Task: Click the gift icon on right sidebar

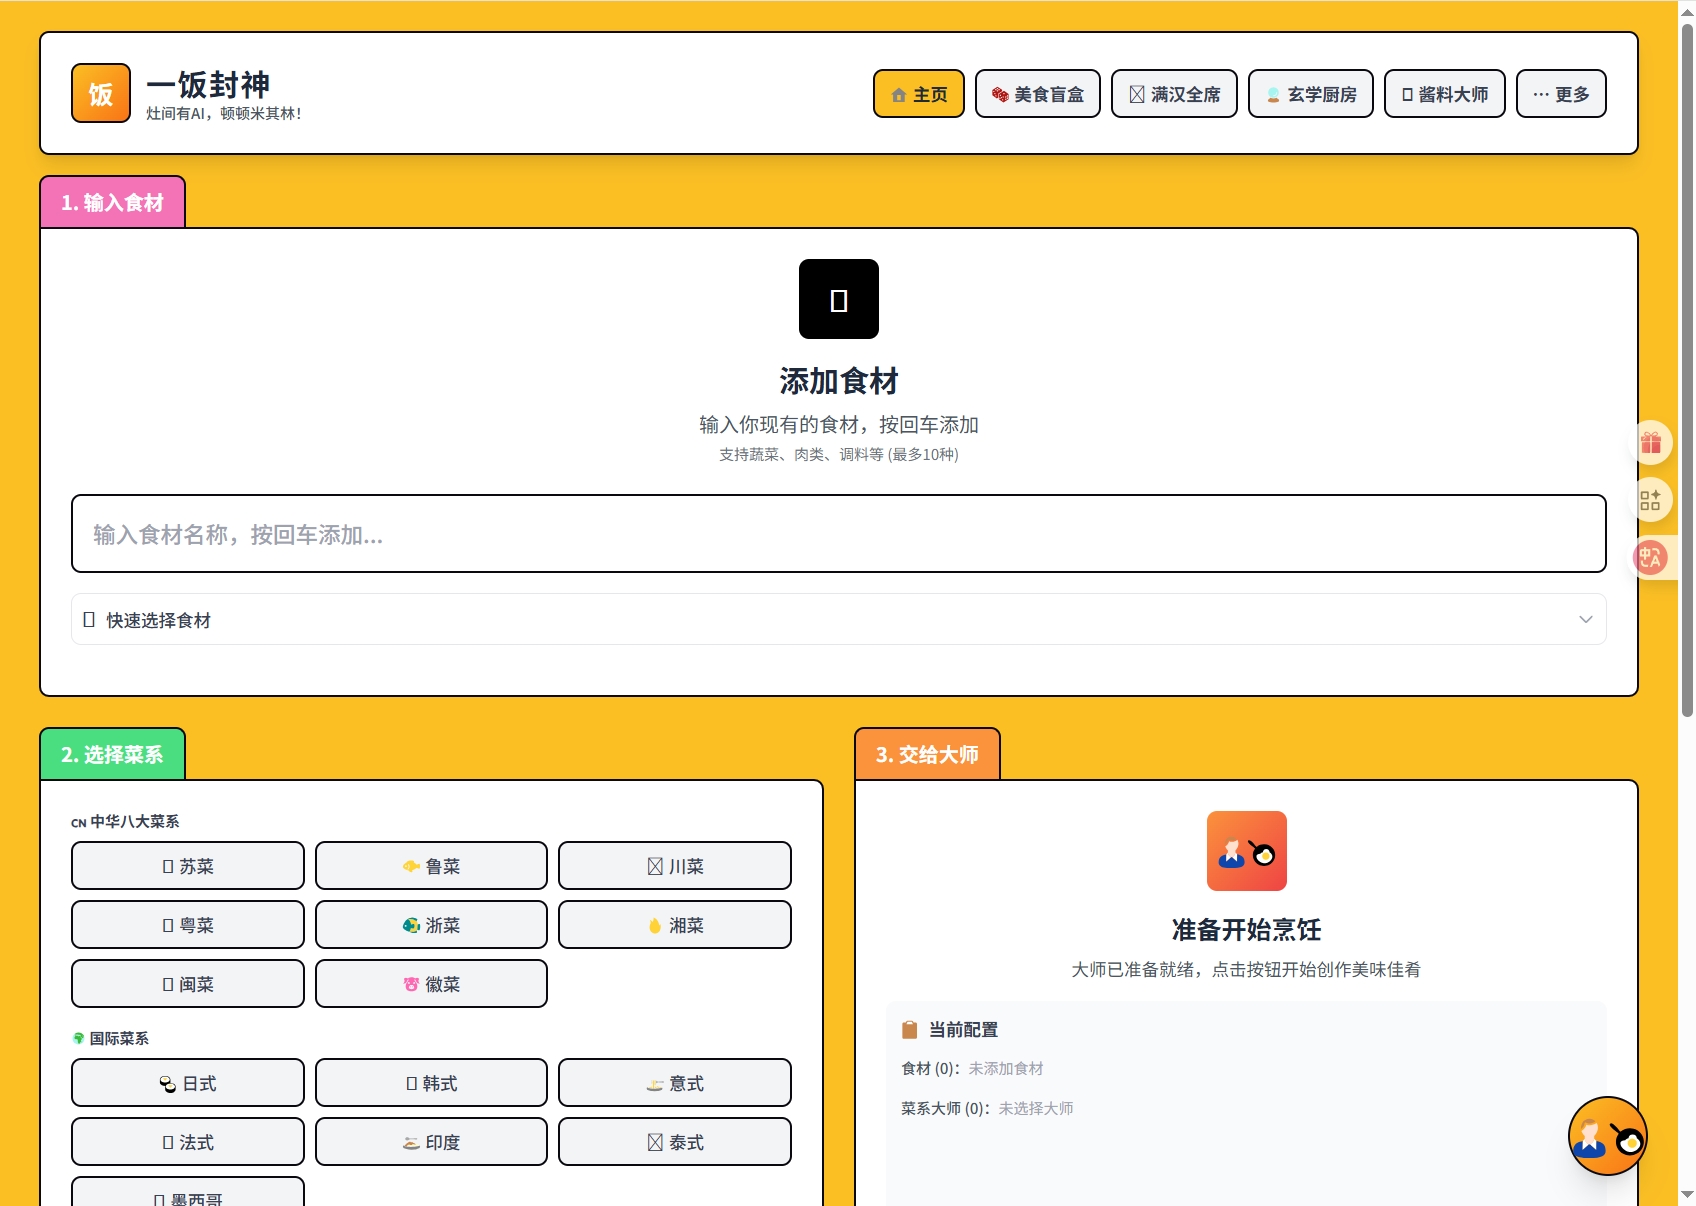Action: pyautogui.click(x=1650, y=442)
